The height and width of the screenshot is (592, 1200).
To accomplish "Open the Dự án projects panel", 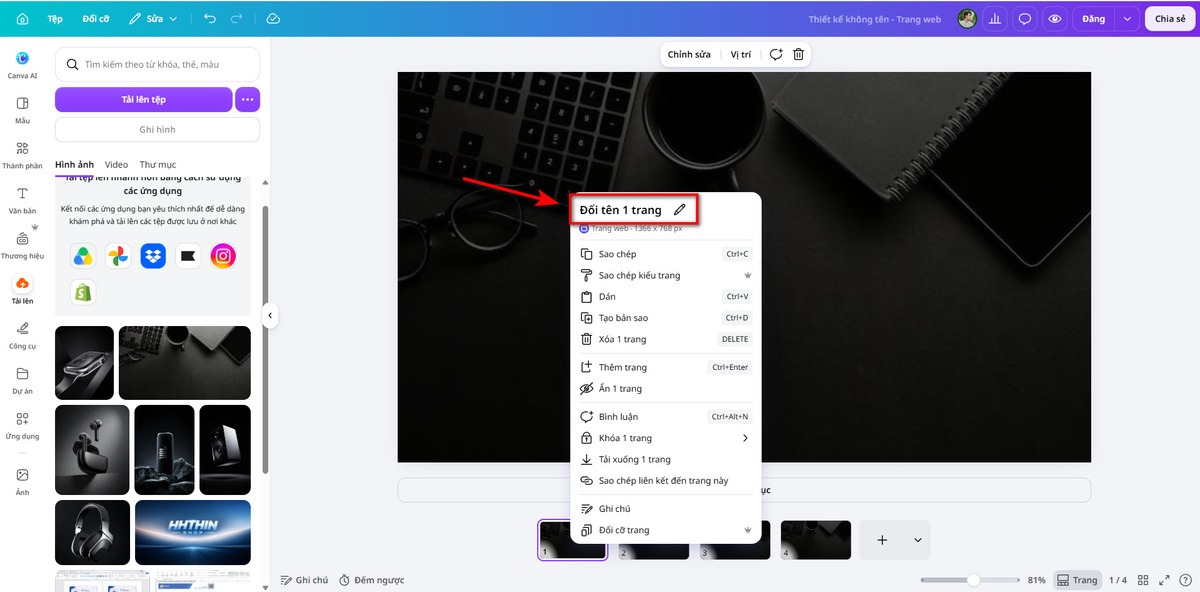I will coord(22,380).
